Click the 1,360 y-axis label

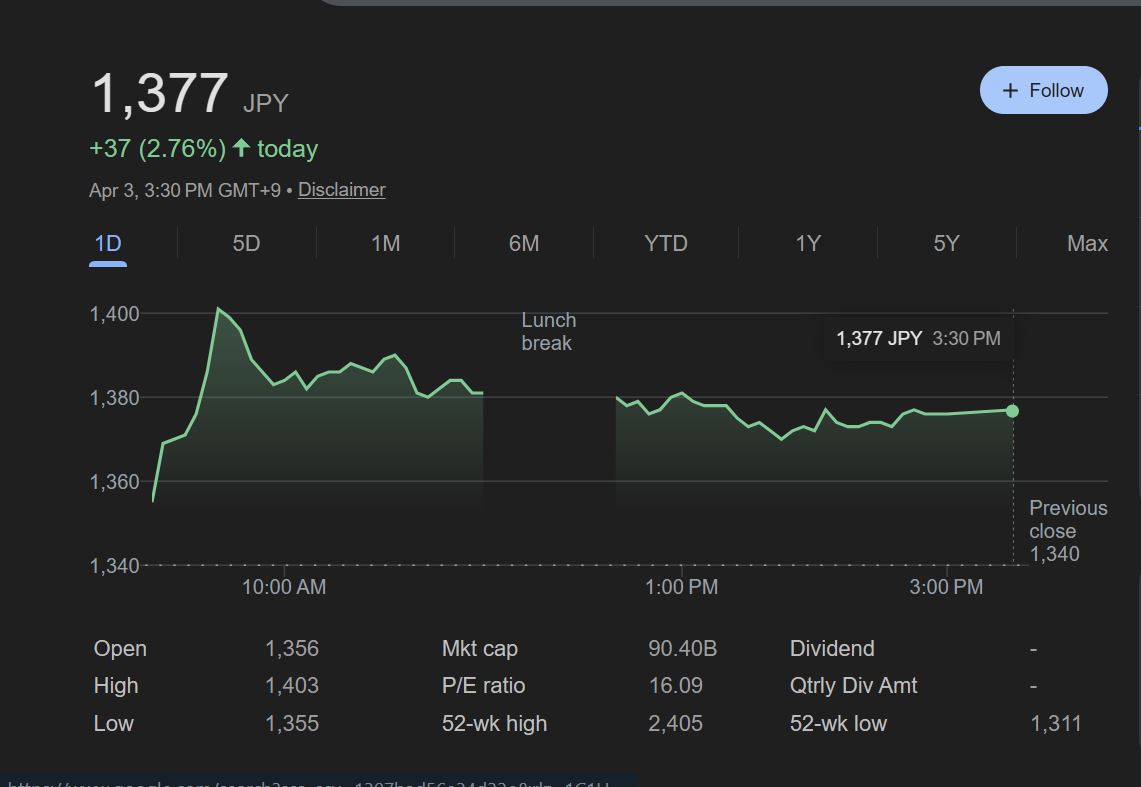click(114, 482)
